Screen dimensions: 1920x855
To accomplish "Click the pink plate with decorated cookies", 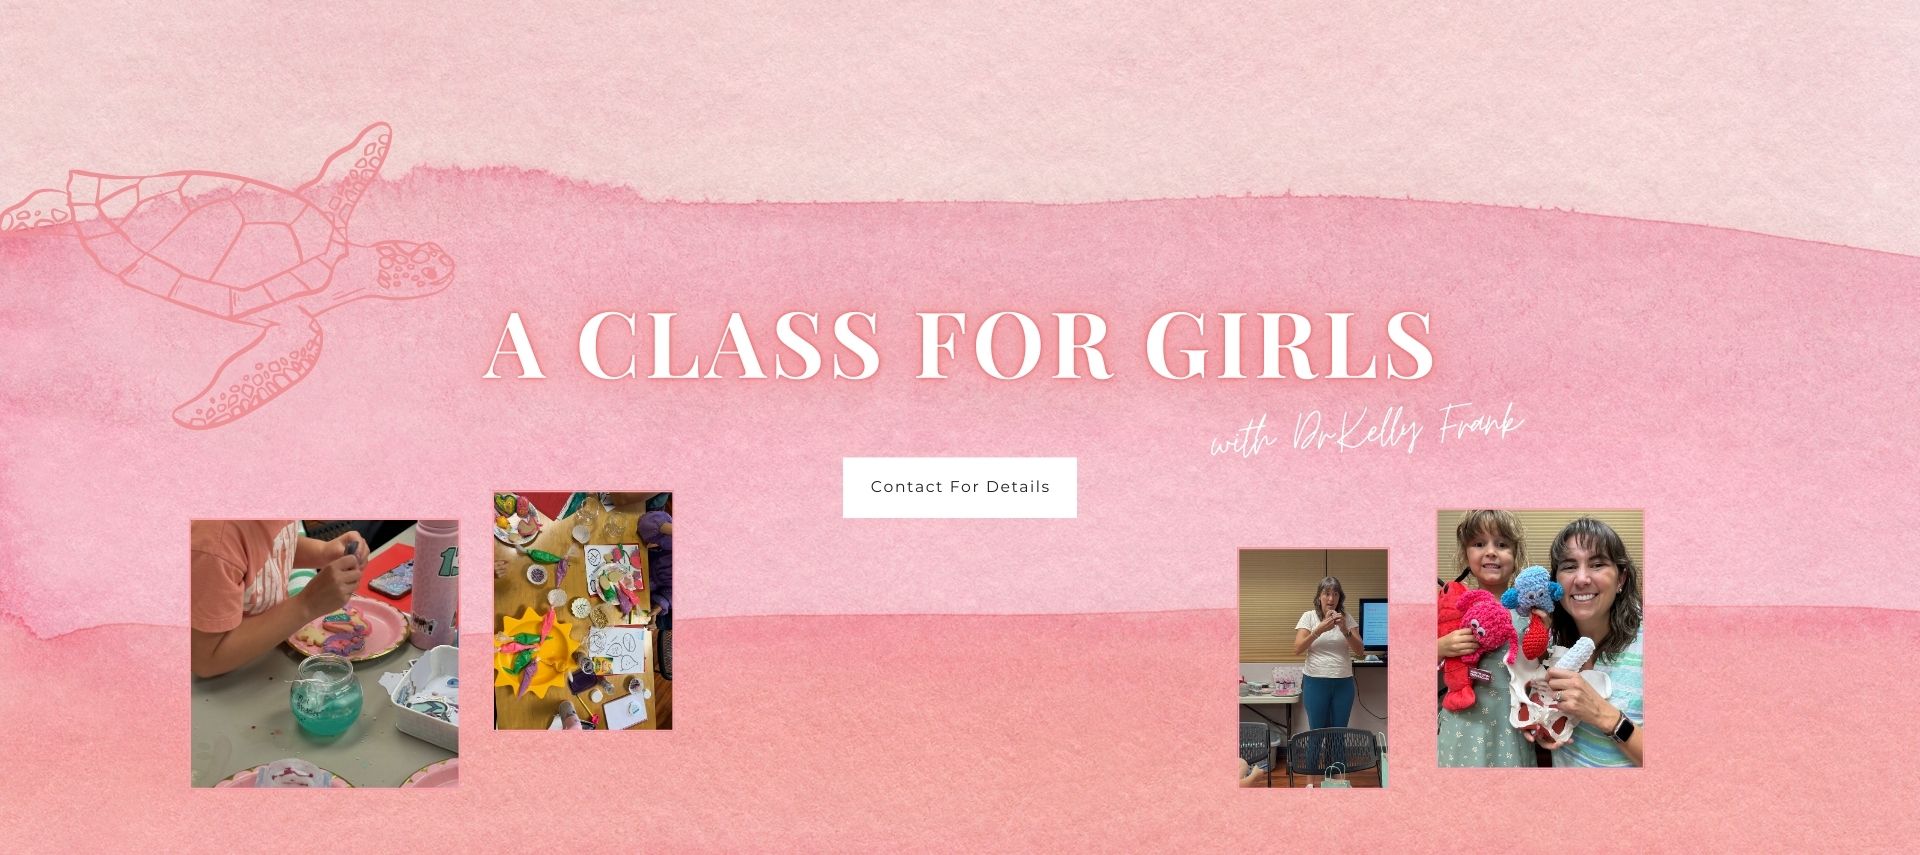I will click(348, 626).
